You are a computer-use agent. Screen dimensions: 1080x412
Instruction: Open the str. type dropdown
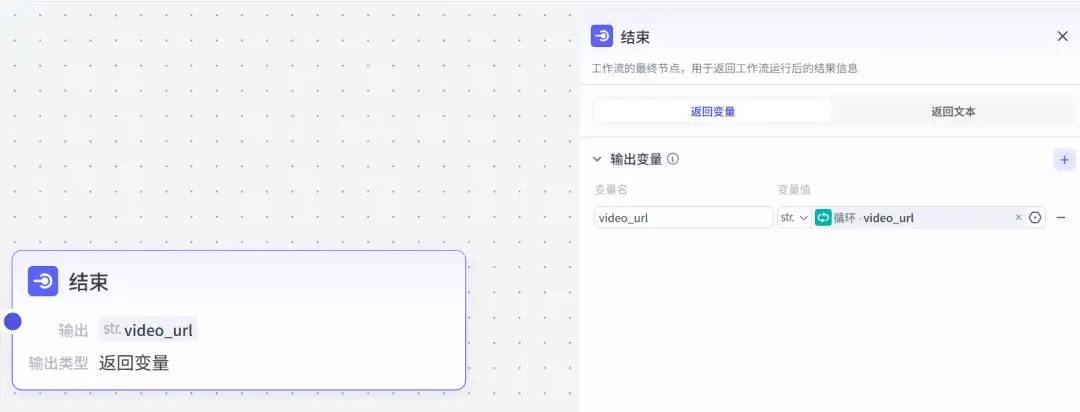coord(794,218)
